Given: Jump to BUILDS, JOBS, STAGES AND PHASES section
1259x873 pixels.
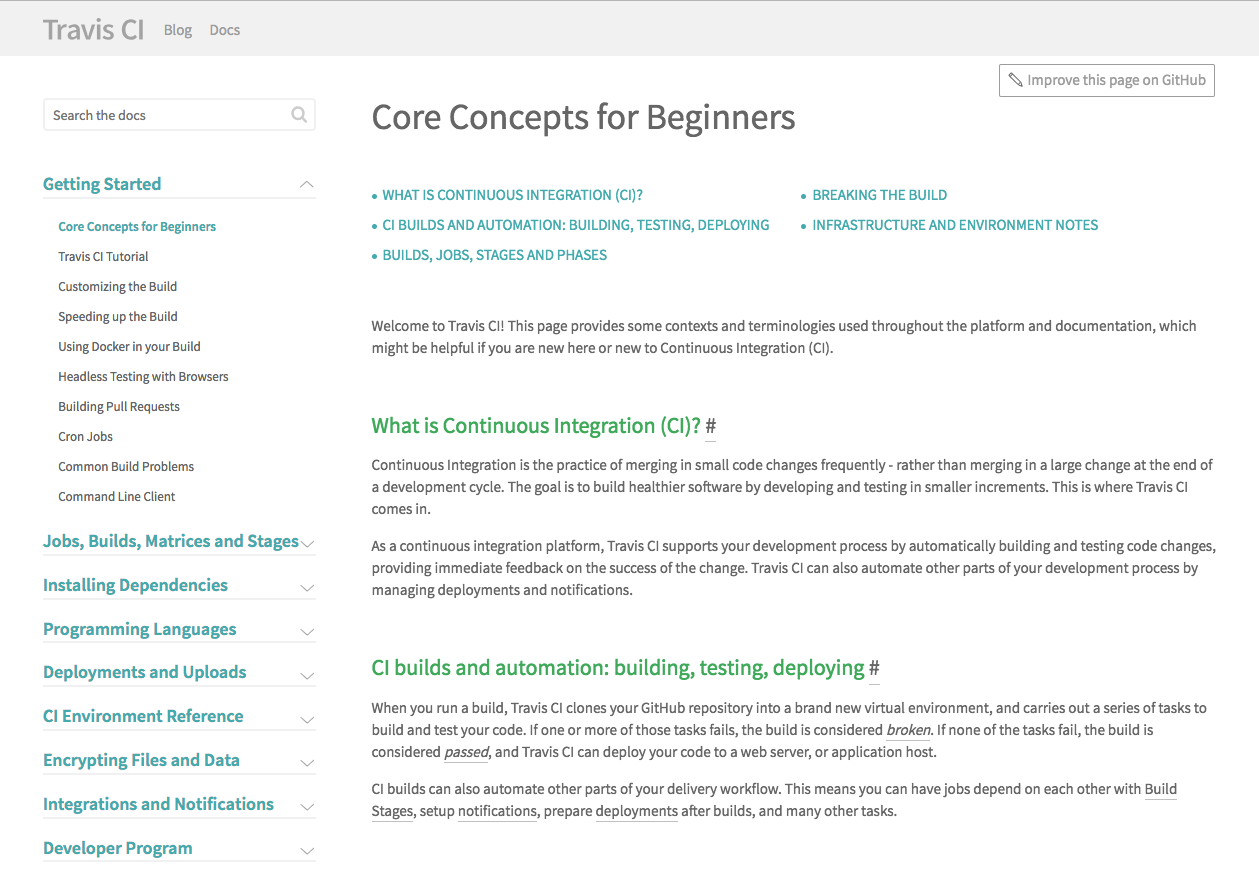Looking at the screenshot, I should (495, 255).
